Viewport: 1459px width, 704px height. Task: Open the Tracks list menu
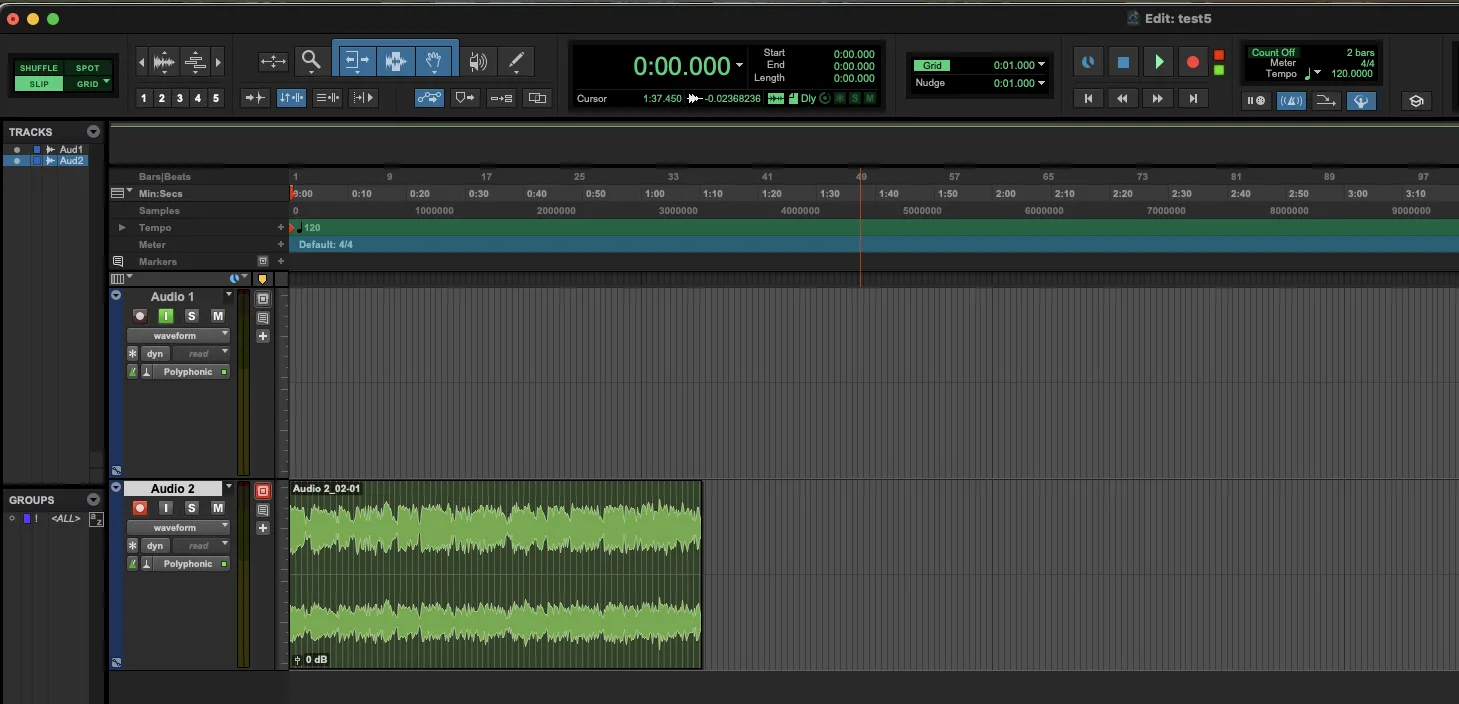pos(93,132)
